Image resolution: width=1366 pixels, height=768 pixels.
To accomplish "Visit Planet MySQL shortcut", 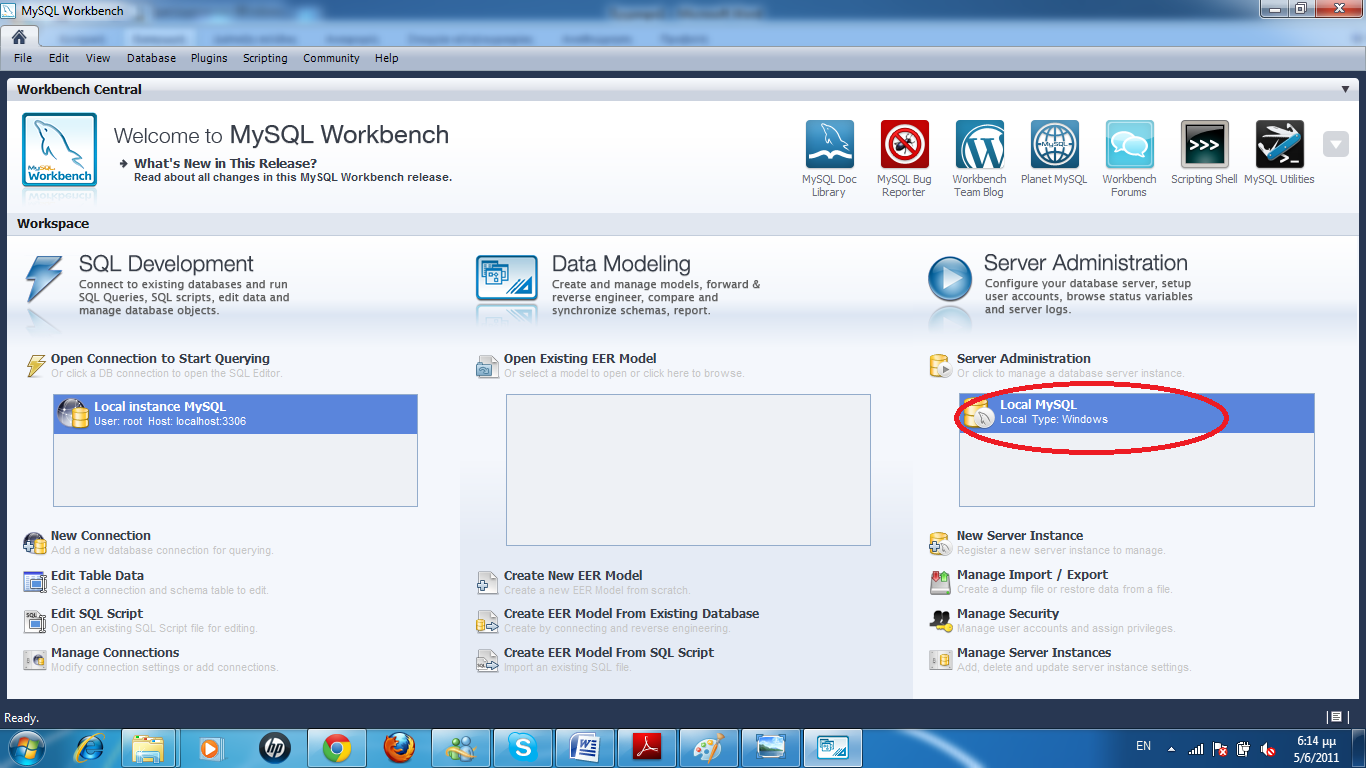I will [x=1055, y=145].
